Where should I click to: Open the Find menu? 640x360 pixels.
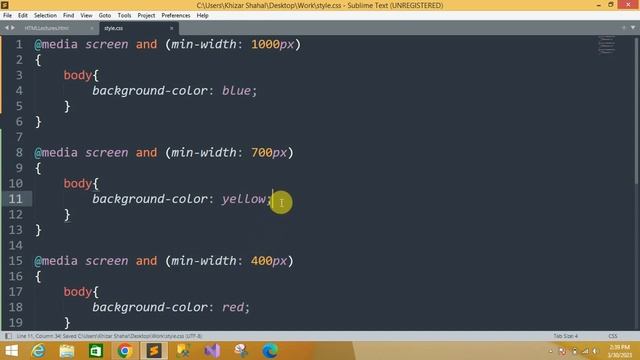point(69,16)
